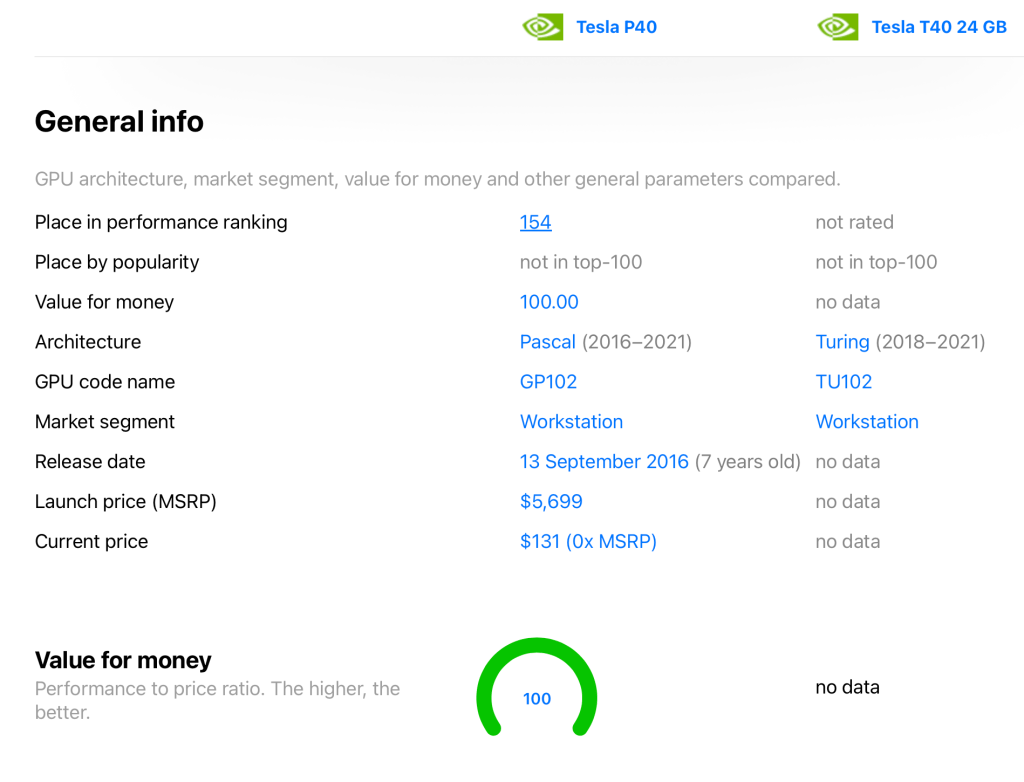Viewport: 1024px width, 782px height.
Task: Select the 100.00 value for money link
Action: point(549,302)
